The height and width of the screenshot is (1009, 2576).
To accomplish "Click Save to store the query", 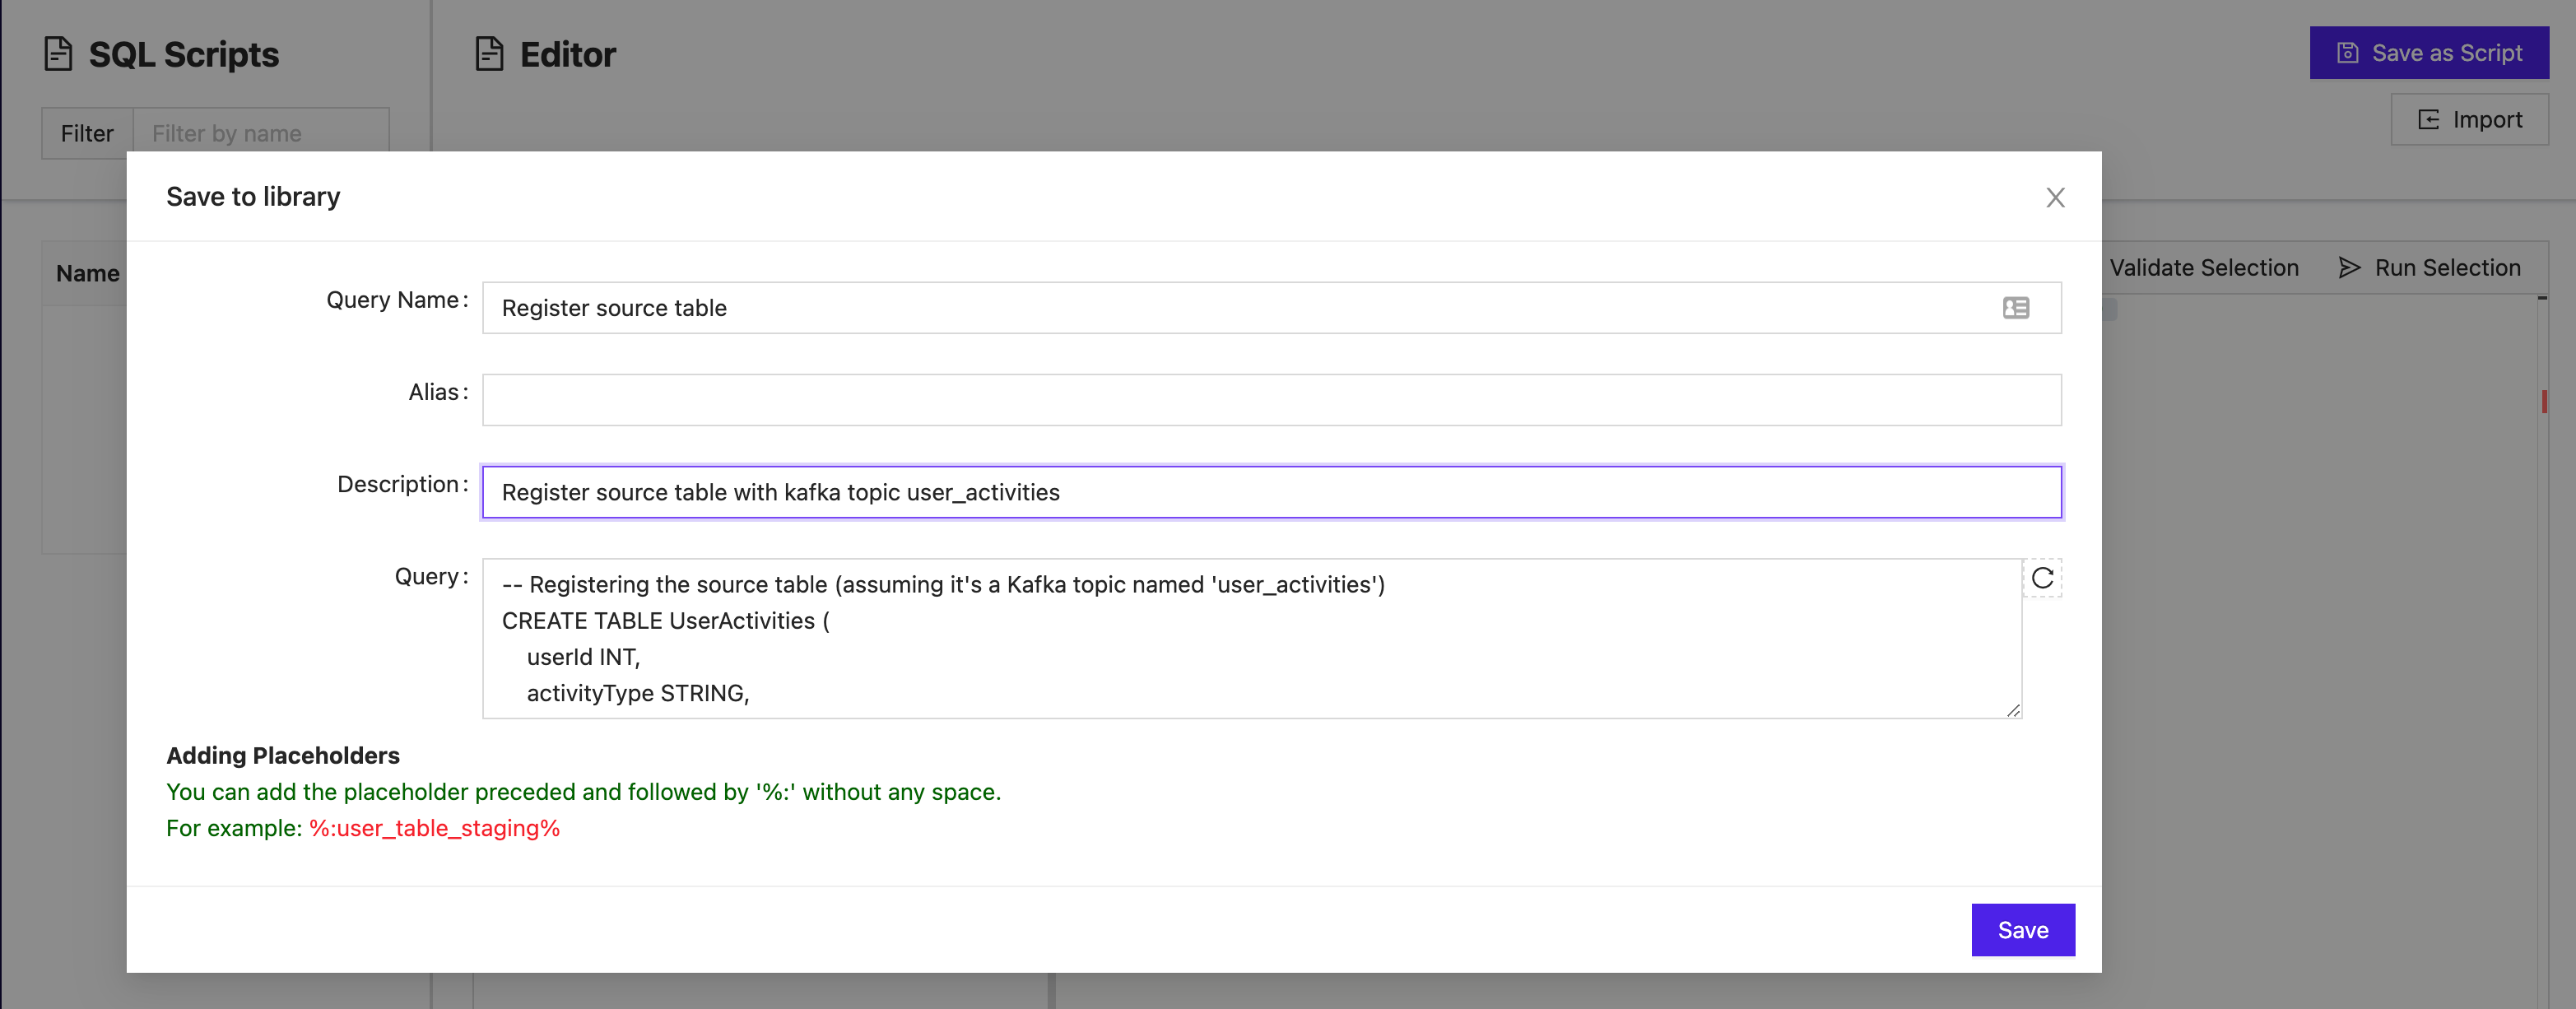I will point(2022,930).
